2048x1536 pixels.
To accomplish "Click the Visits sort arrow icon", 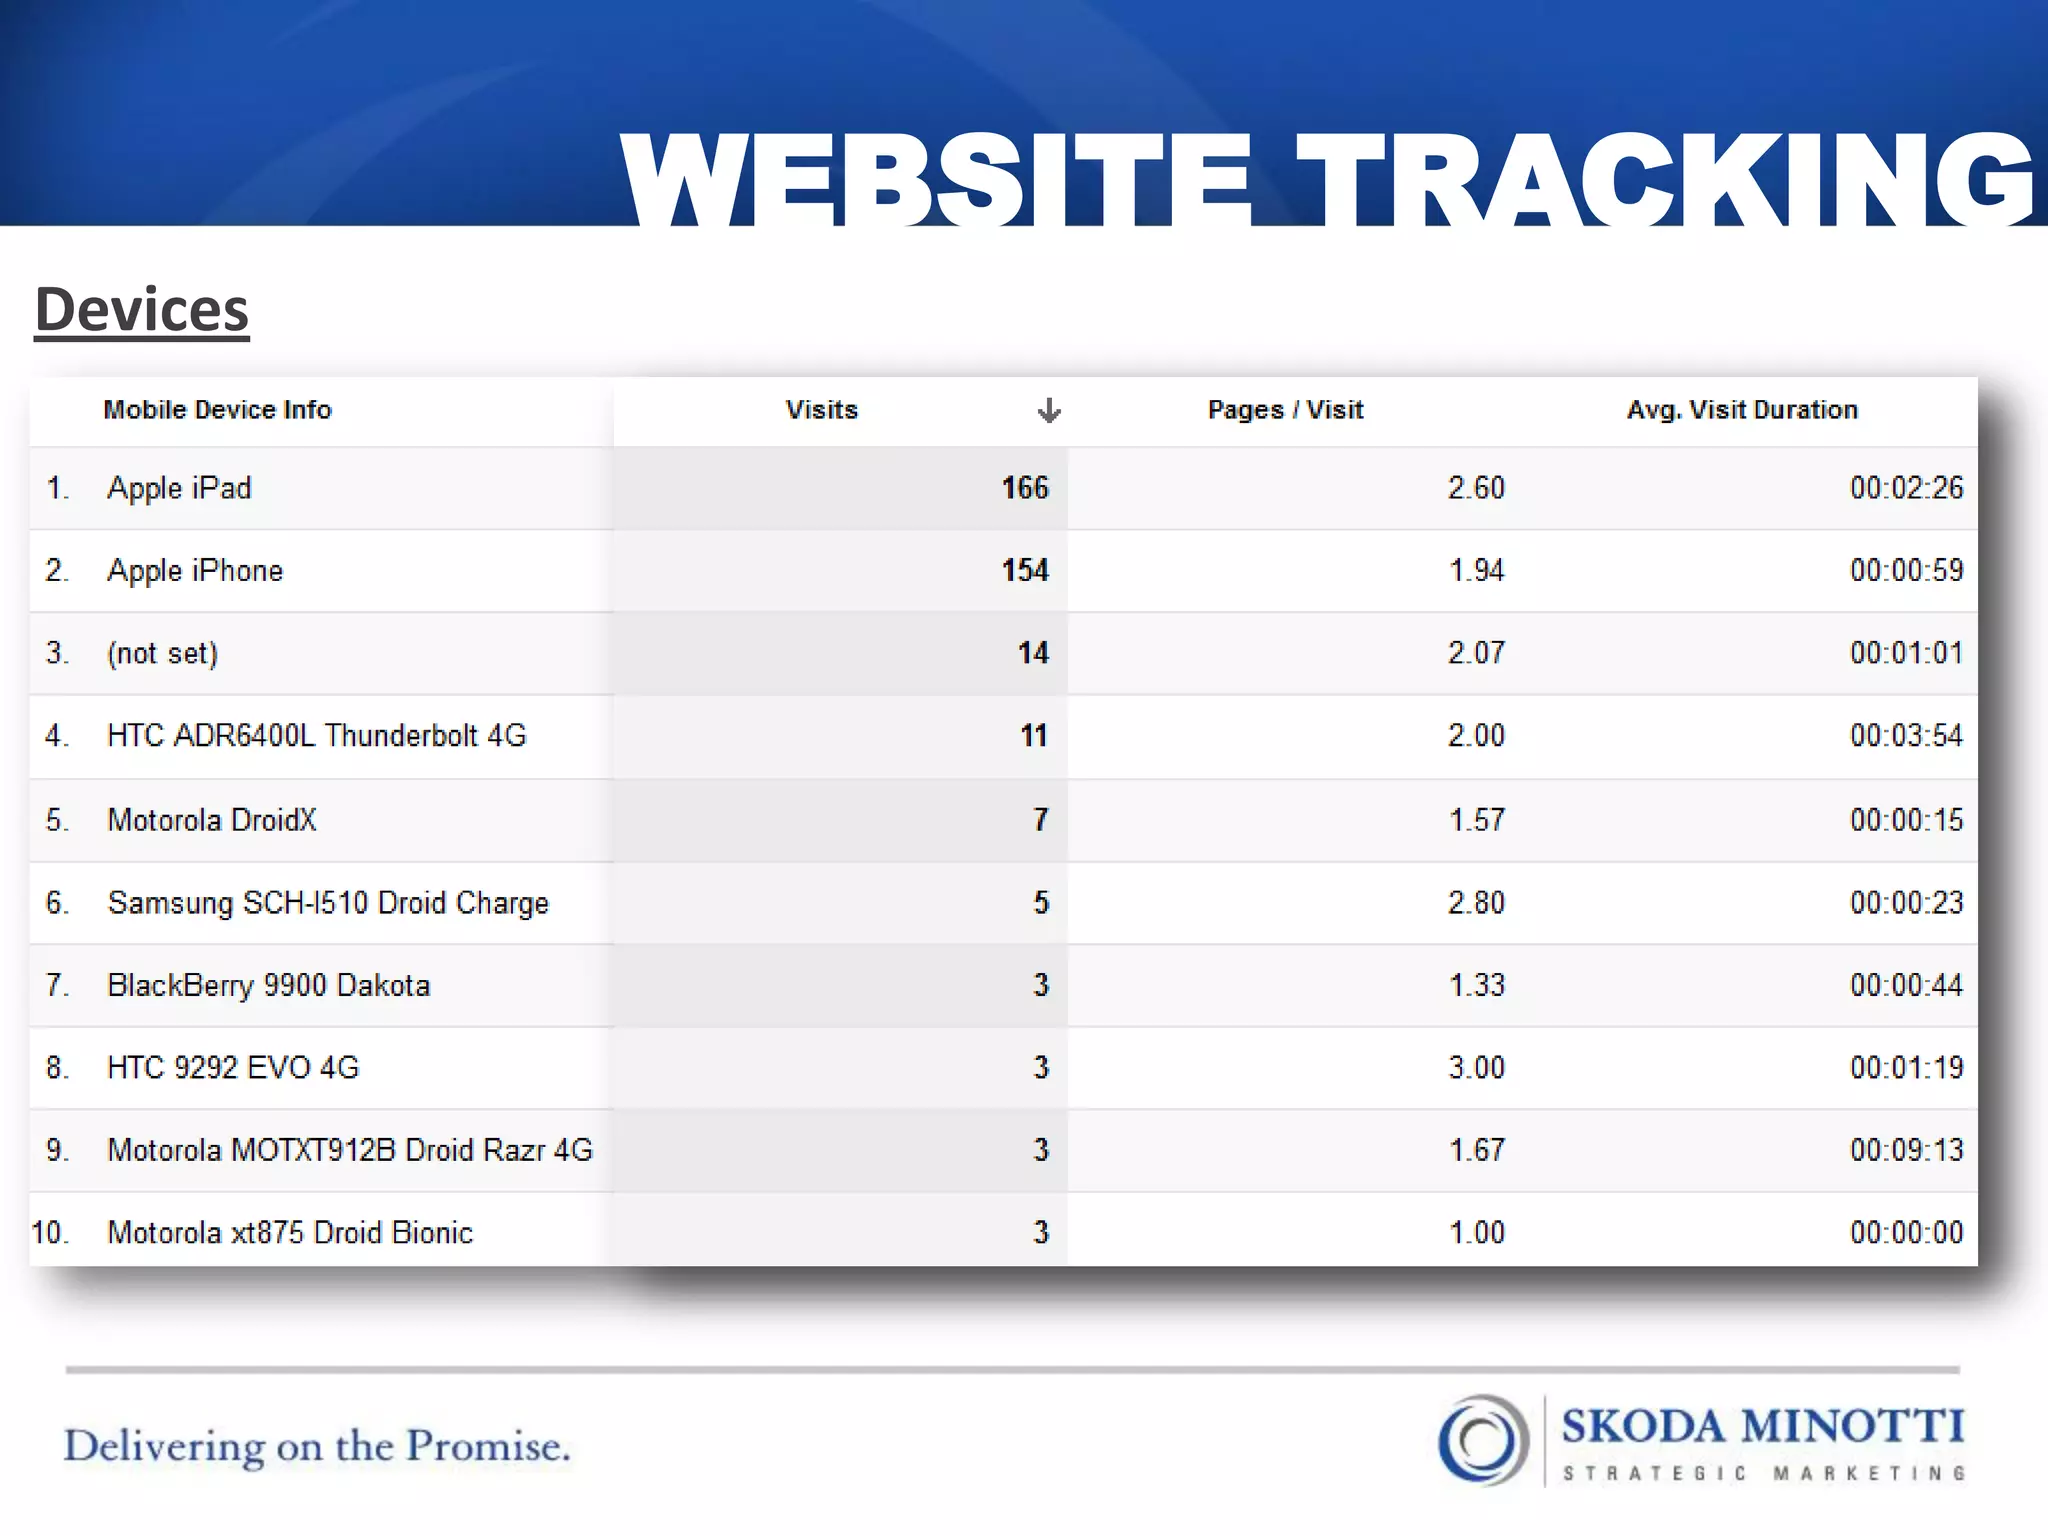I will [1049, 410].
